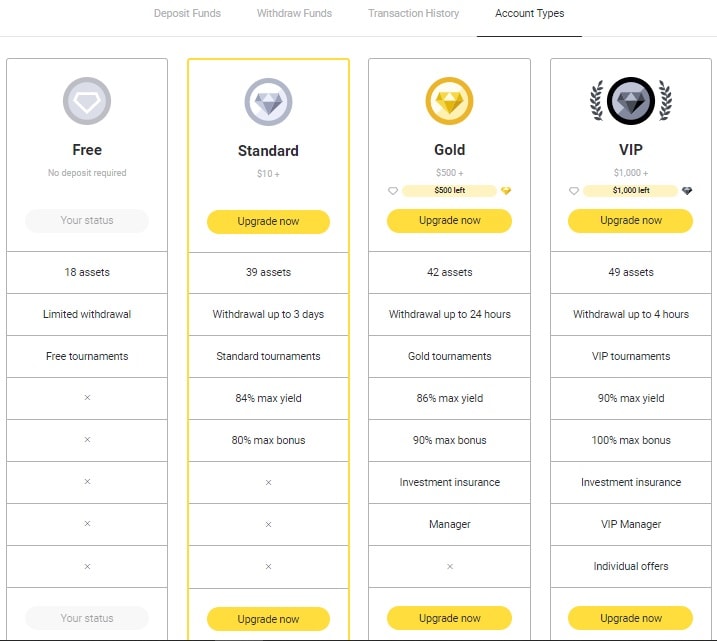Select the Account Types tab
This screenshot has height=641, width=717.
point(529,14)
